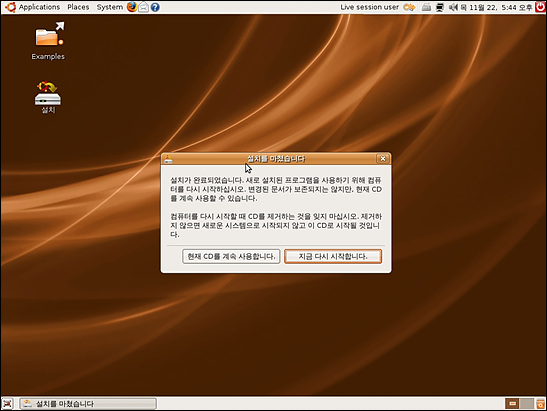
Task: Click the red power/quit icon in the top panel
Action: pos(540,7)
